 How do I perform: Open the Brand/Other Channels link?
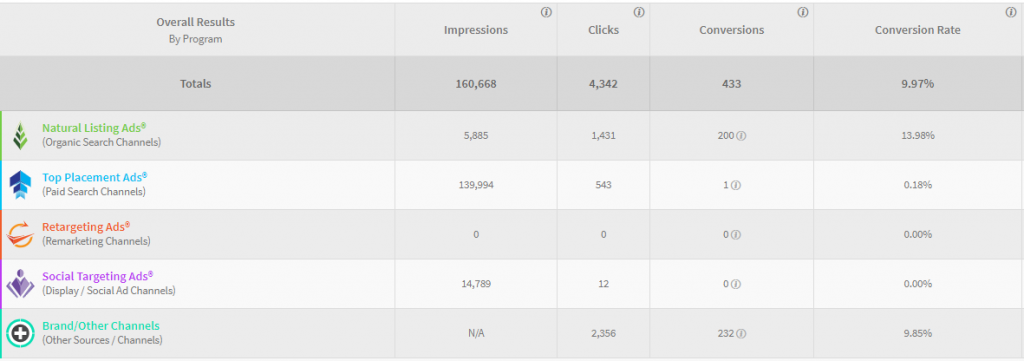coord(101,326)
